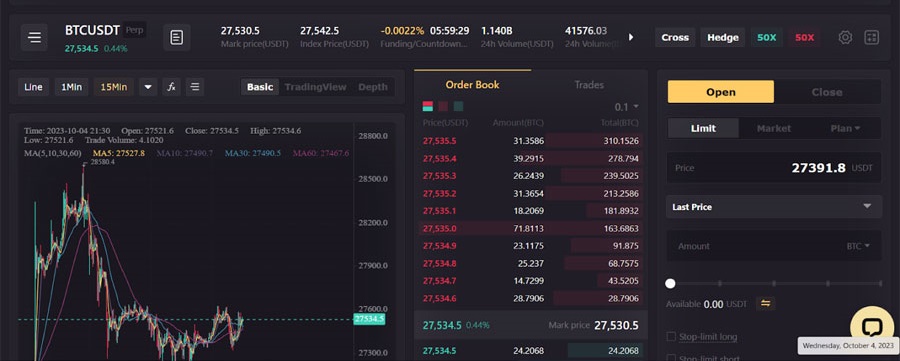Select ask price 27,534.9 row

click(531, 246)
